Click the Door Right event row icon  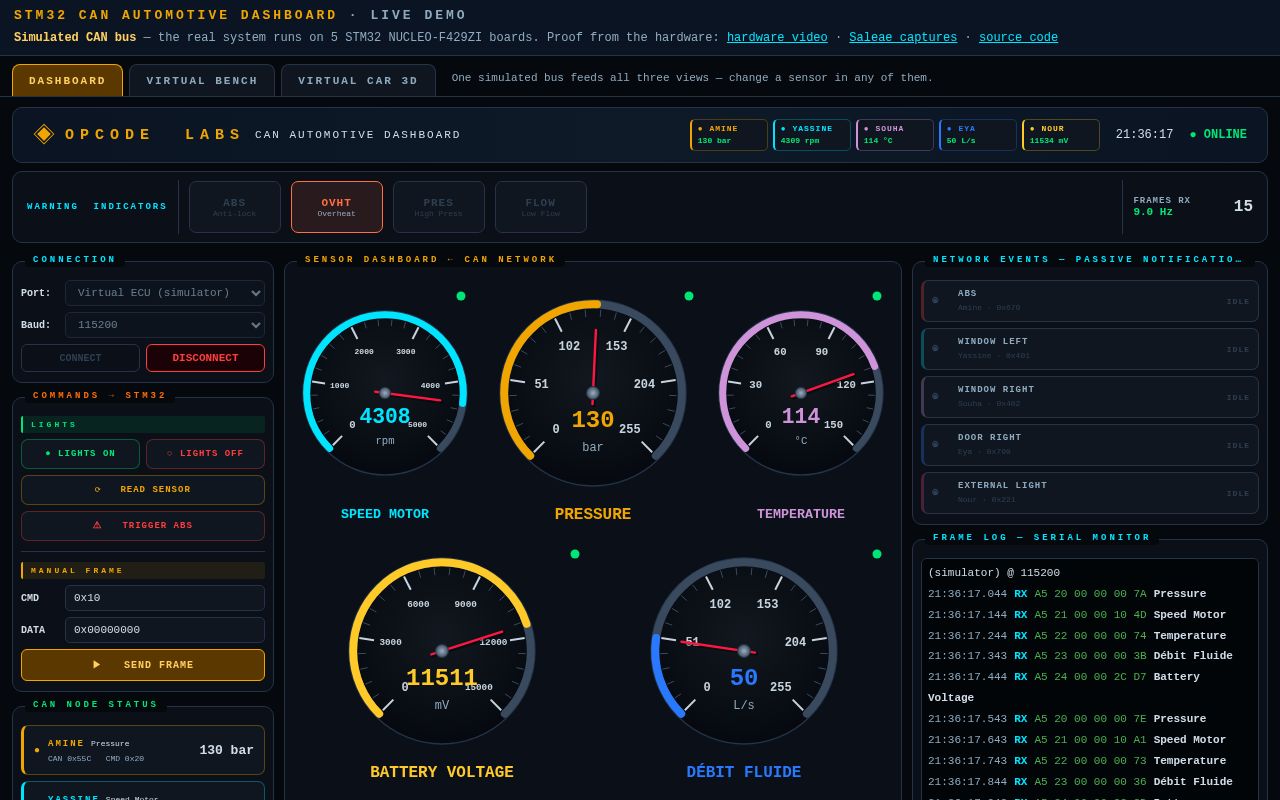coord(936,444)
